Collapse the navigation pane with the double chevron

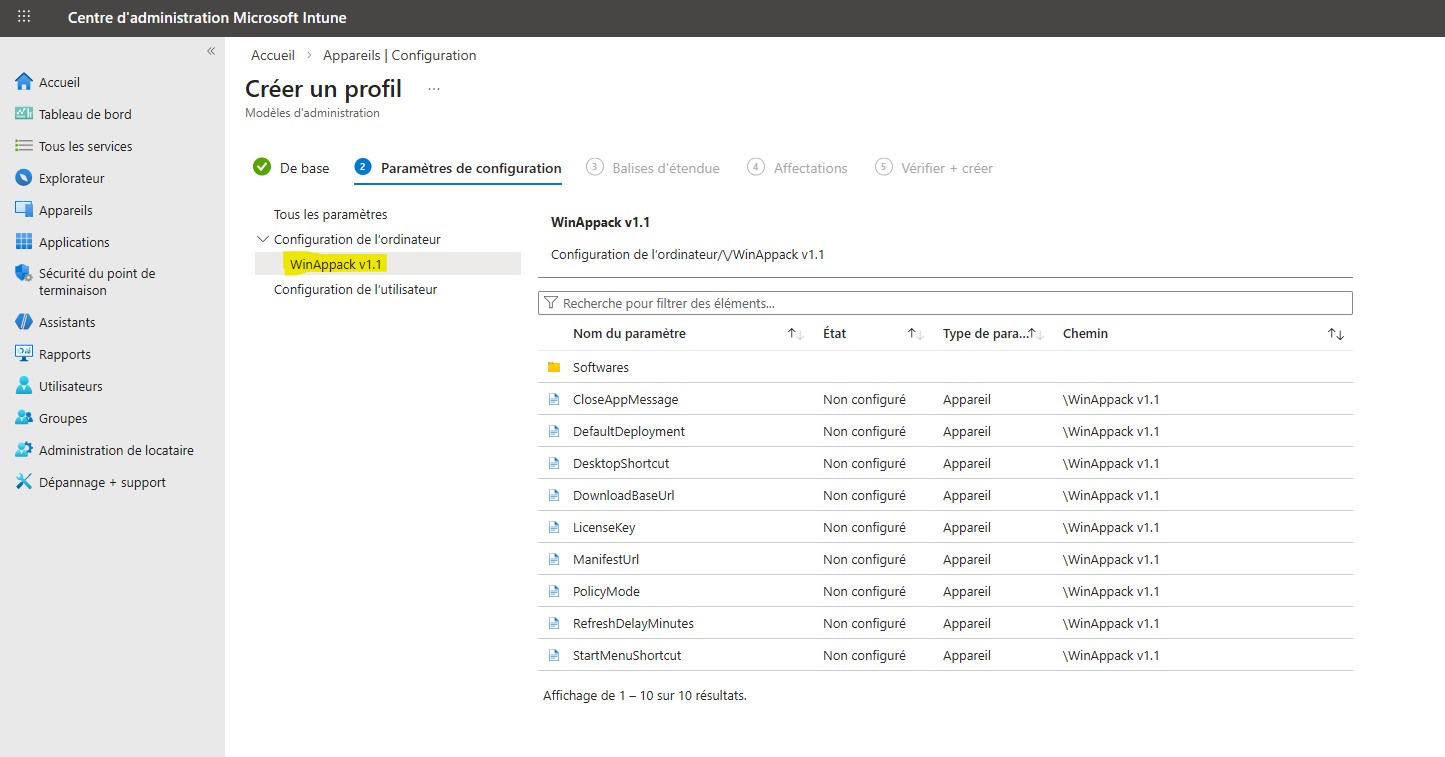point(211,50)
